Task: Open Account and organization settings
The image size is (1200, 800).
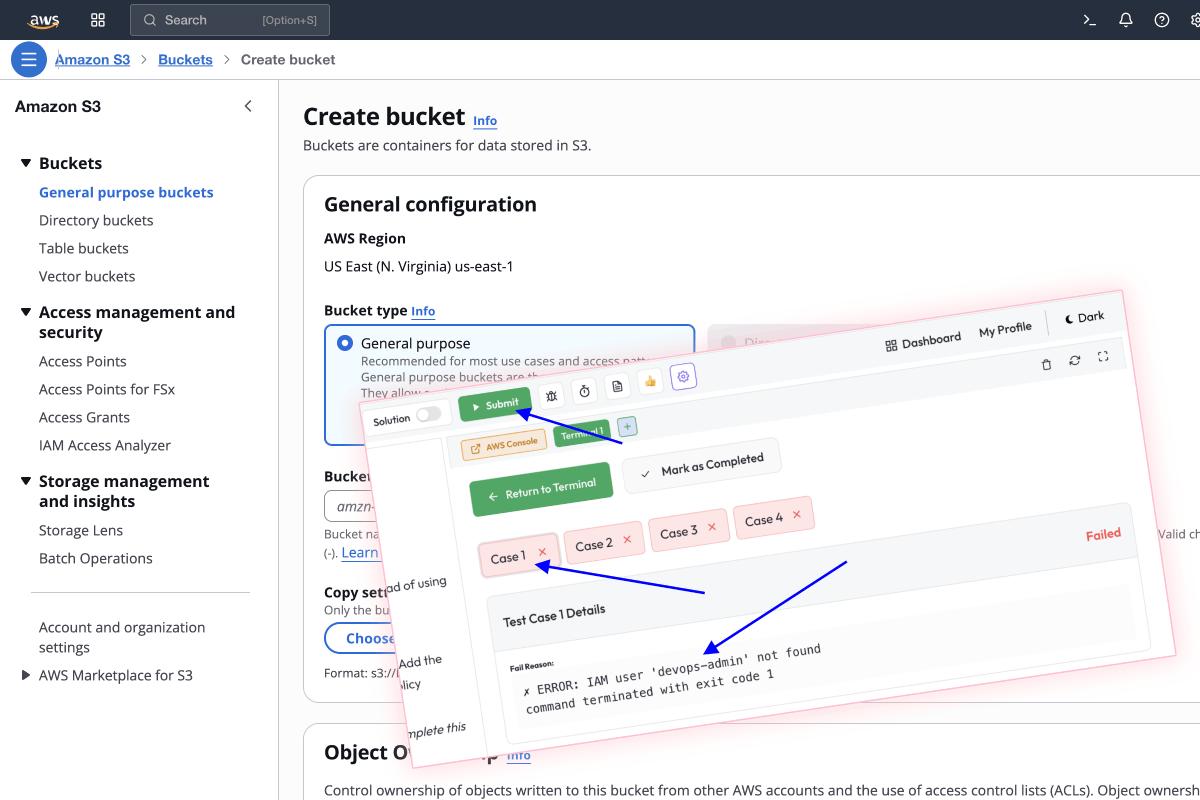Action: click(122, 637)
